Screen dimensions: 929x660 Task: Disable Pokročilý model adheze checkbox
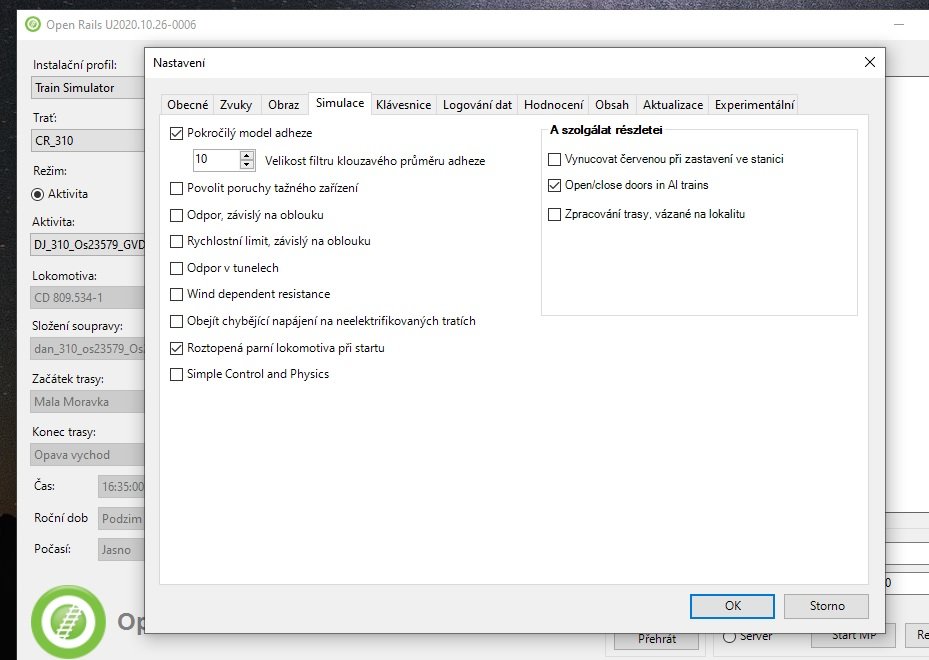[177, 133]
